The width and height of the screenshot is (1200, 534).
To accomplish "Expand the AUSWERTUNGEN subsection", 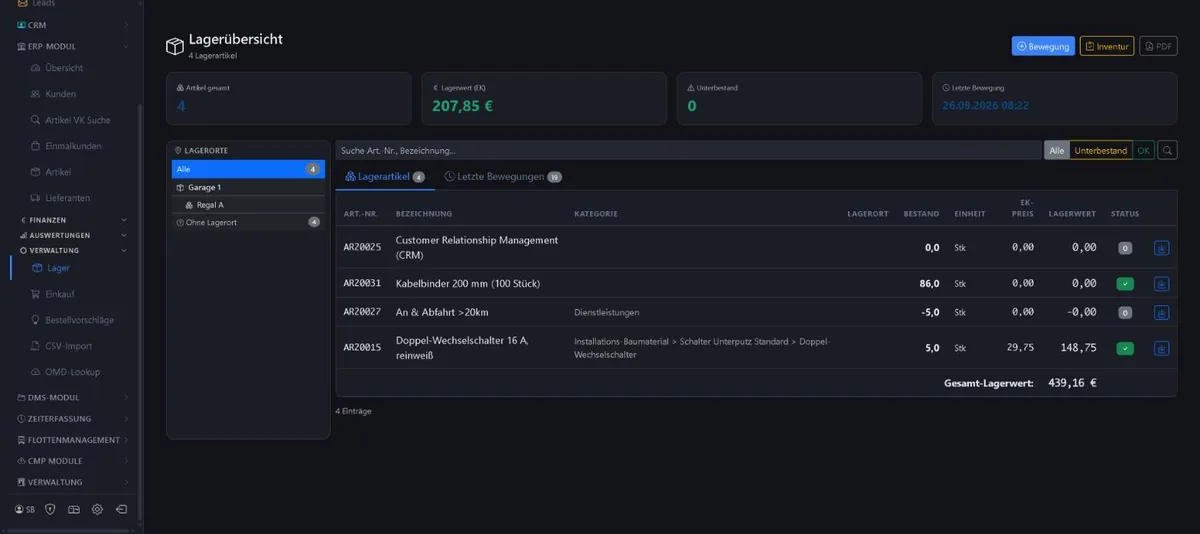I will [x=74, y=235].
